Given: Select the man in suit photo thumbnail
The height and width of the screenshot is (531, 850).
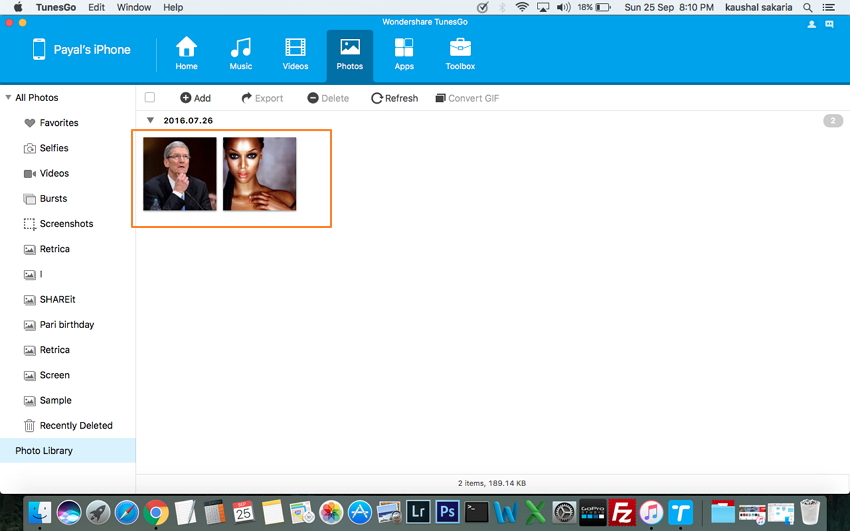Looking at the screenshot, I should 180,174.
